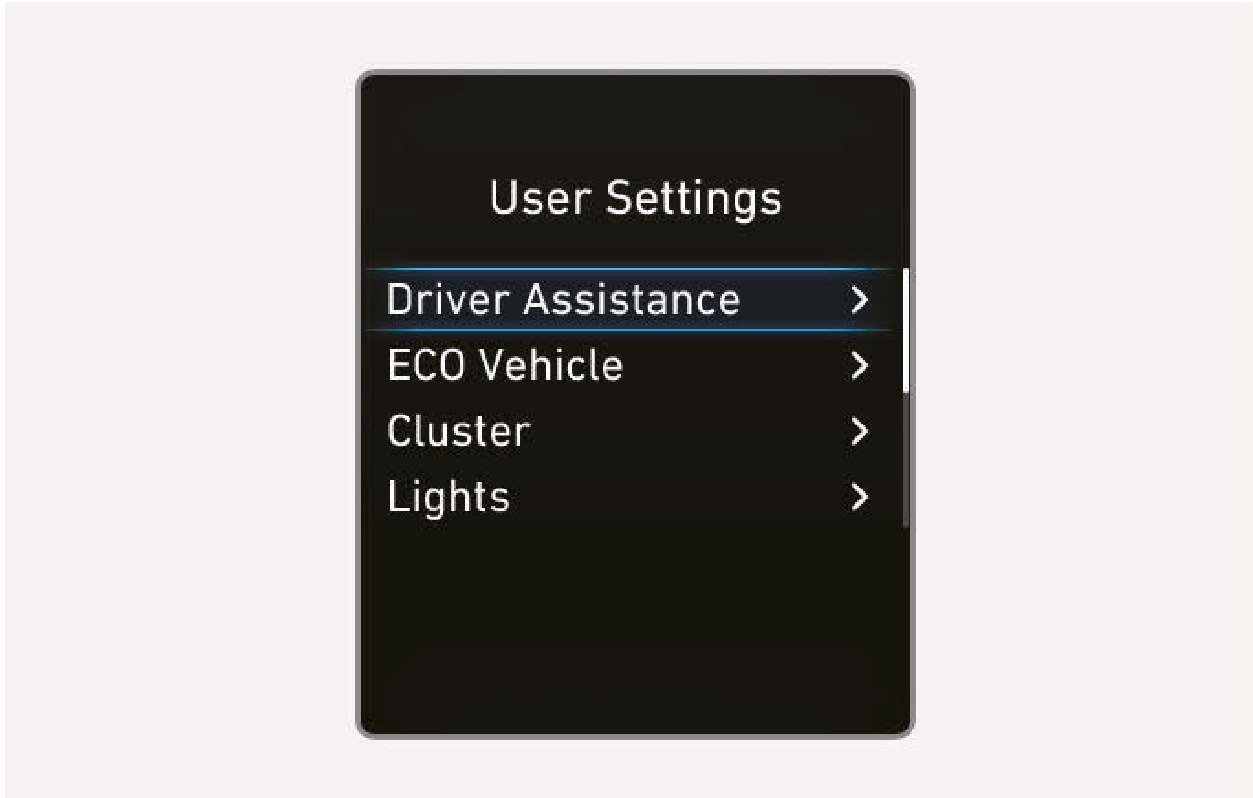The height and width of the screenshot is (798, 1253).
Task: Enter the Cluster submenu with its chevron
Action: point(859,432)
